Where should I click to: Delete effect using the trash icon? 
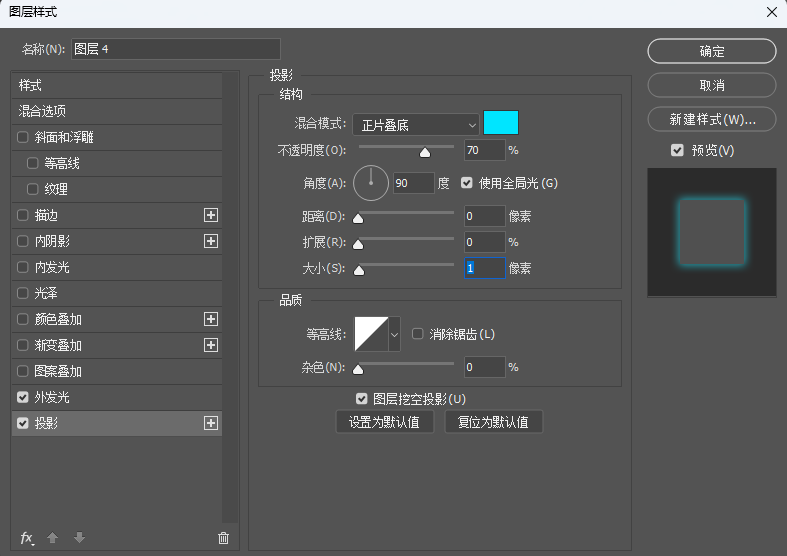coord(223,538)
